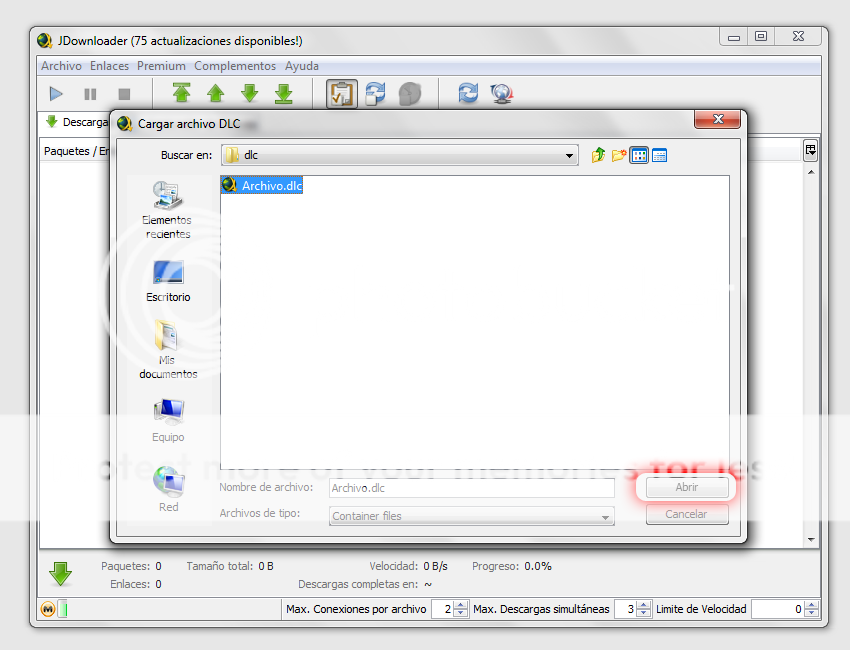
Task: Click the large green download arrow icon
Action: [x=60, y=574]
